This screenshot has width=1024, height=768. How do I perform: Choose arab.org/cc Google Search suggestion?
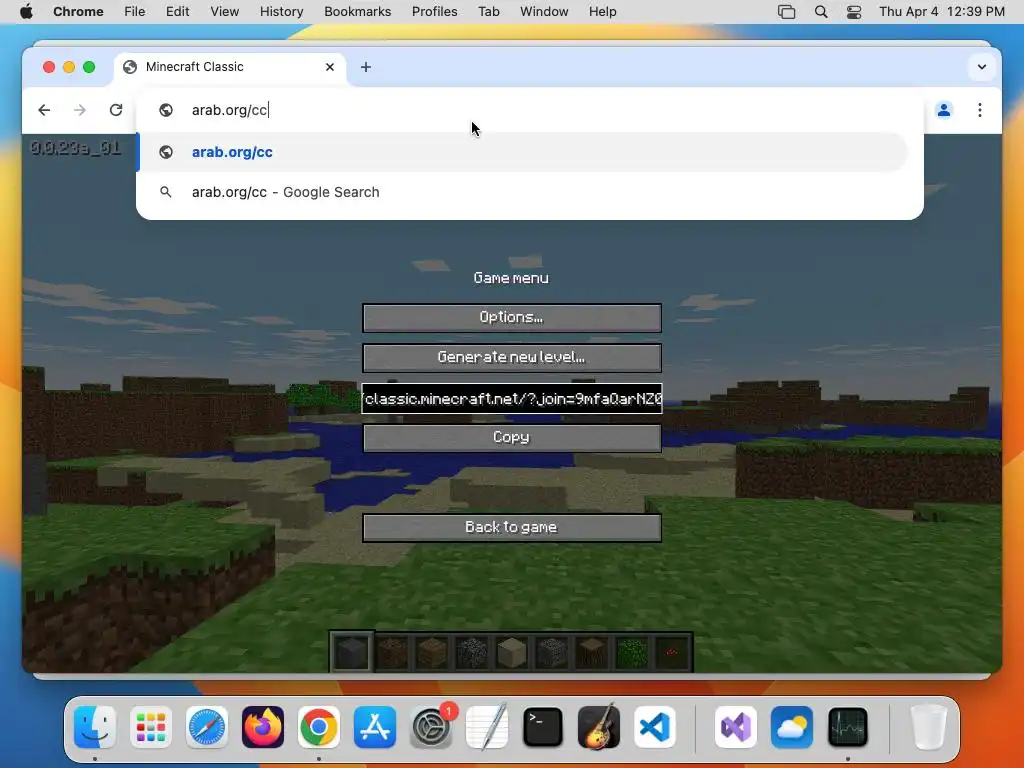tap(522, 192)
